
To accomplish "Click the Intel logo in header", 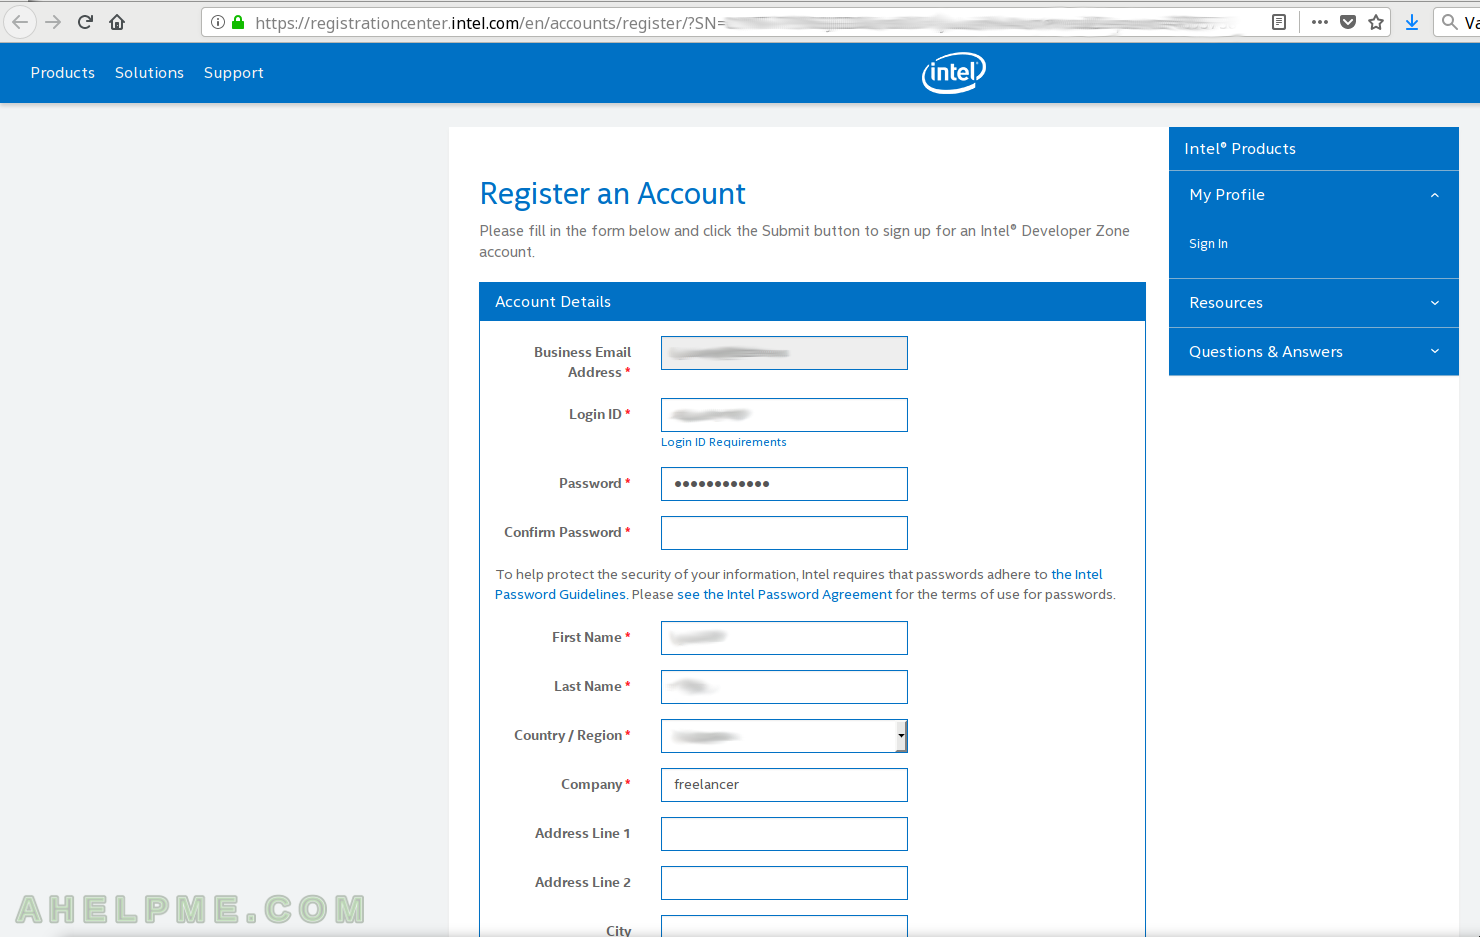I will 954,72.
